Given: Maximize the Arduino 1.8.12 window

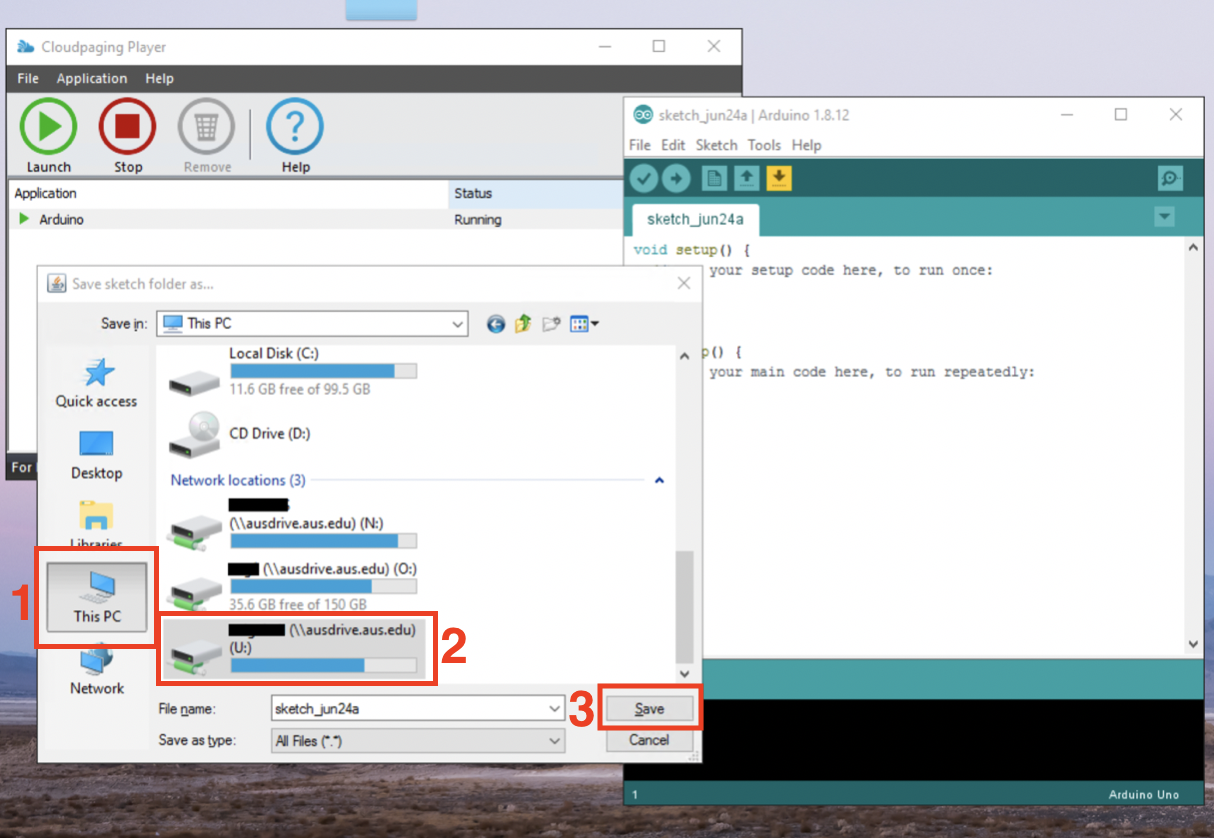Looking at the screenshot, I should (1121, 115).
